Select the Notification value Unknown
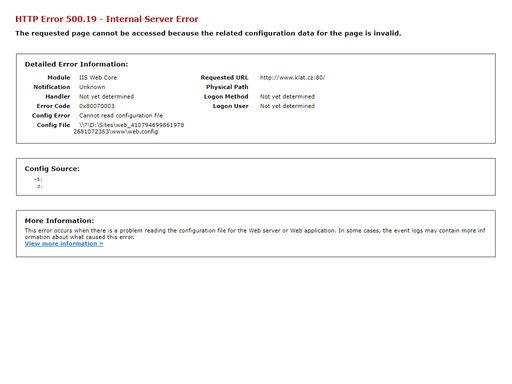The width and height of the screenshot is (512, 384). coord(92,87)
